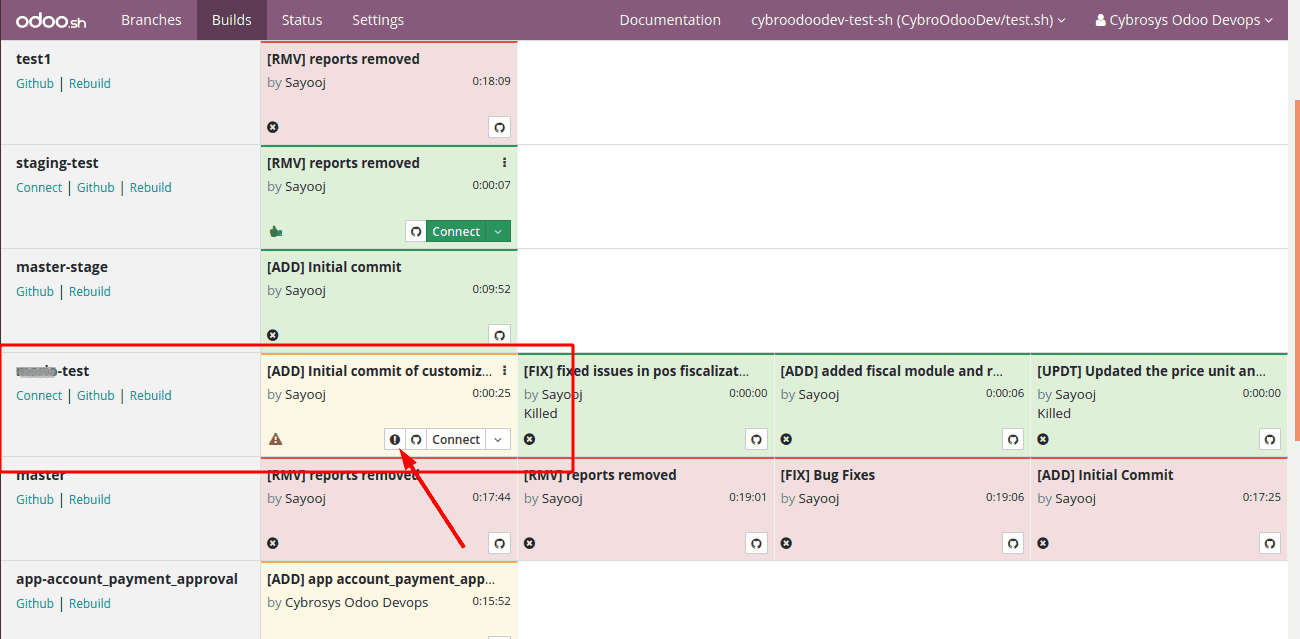Click failed status icon on test1 build
Image resolution: width=1300 pixels, height=639 pixels.
coord(273,127)
